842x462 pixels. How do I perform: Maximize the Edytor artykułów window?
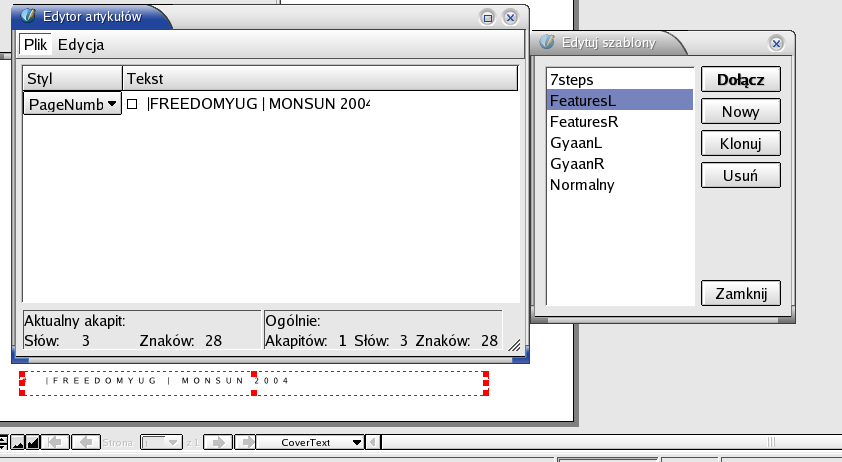click(x=488, y=17)
